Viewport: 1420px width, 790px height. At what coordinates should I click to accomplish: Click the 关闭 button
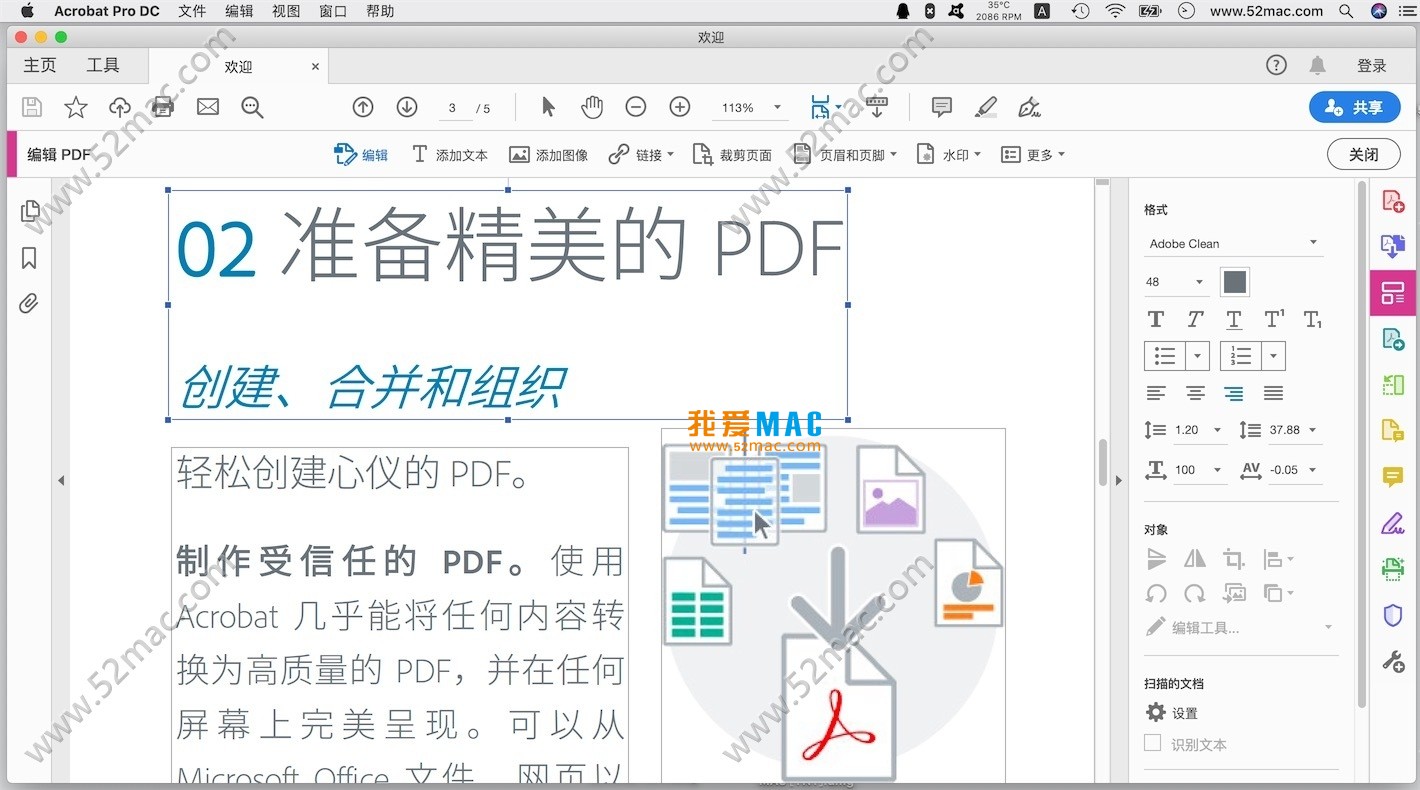1363,154
